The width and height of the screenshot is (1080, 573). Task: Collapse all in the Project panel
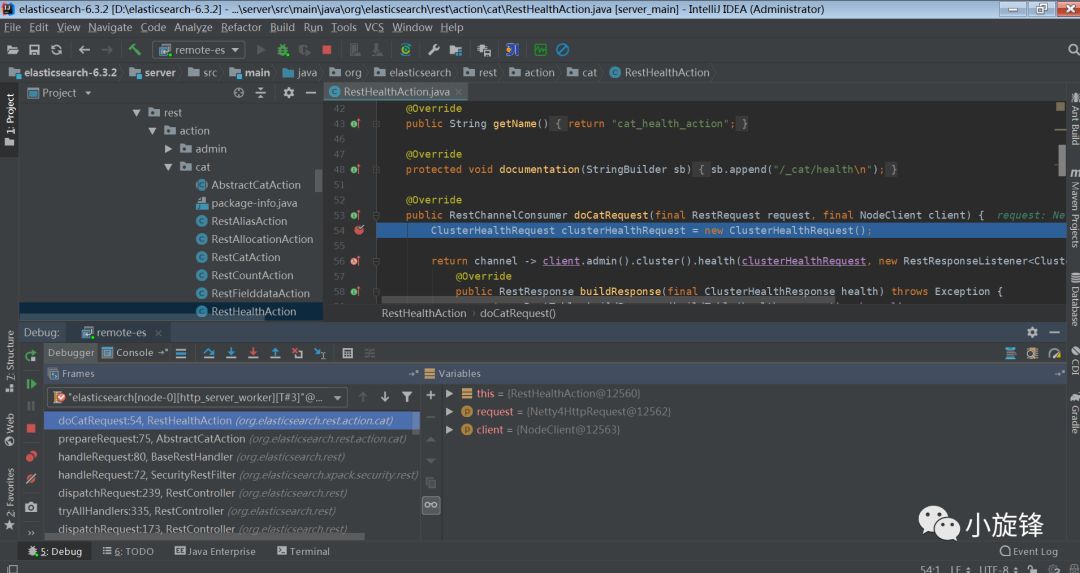[260, 92]
